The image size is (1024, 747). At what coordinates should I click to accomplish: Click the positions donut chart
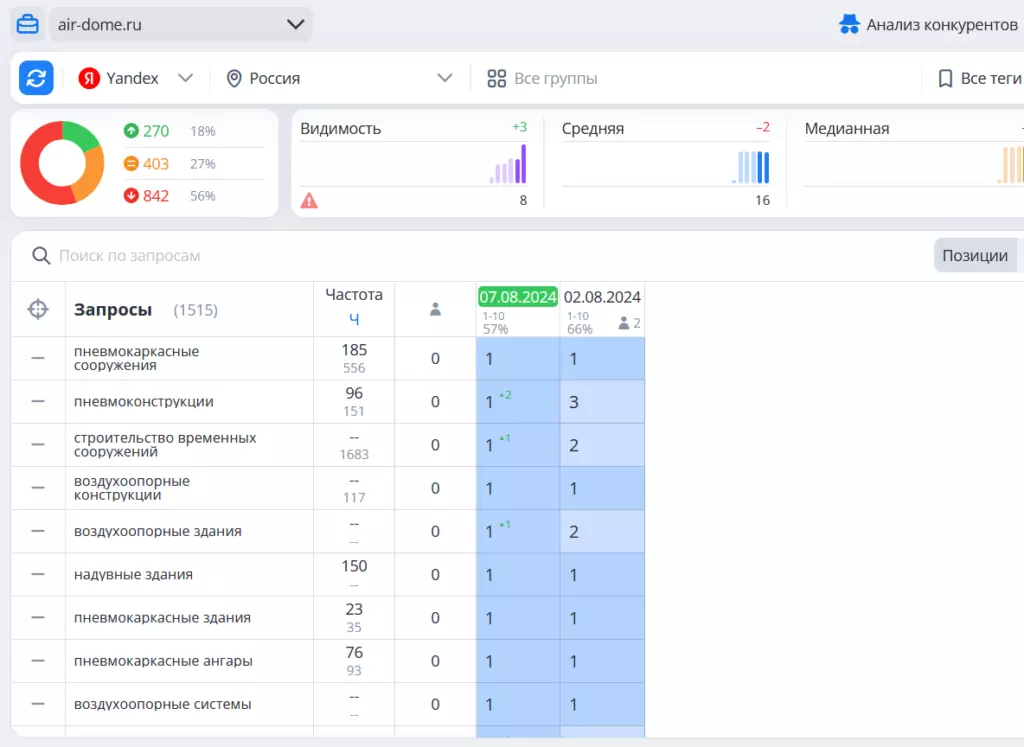click(62, 163)
